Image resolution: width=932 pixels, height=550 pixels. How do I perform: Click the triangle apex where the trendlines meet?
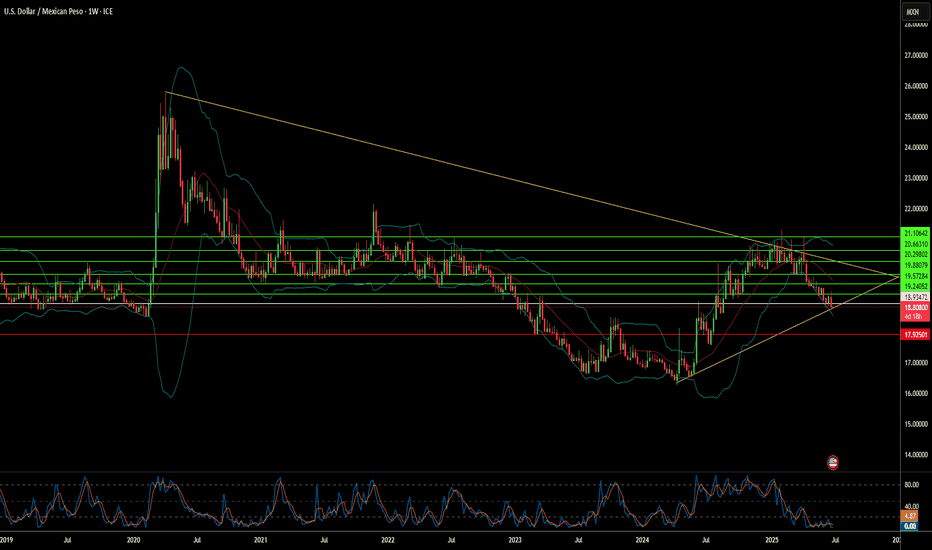tap(899, 276)
